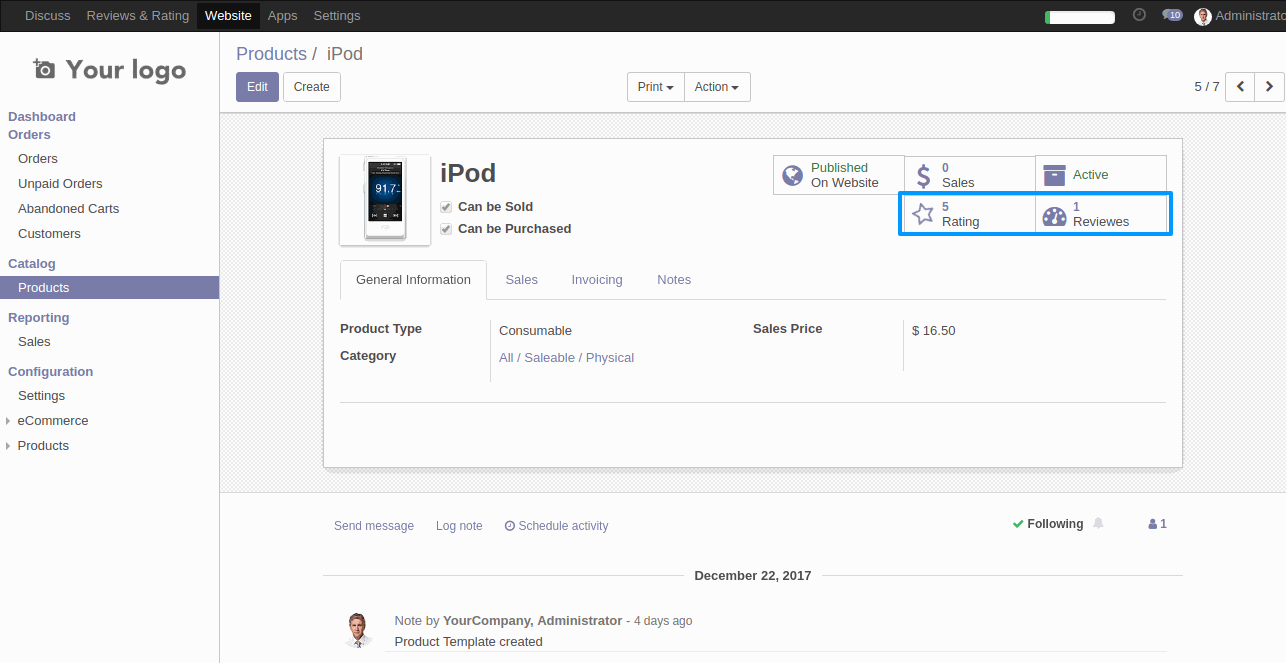Open the followers person icon
The height and width of the screenshot is (663, 1286).
coord(1153,524)
